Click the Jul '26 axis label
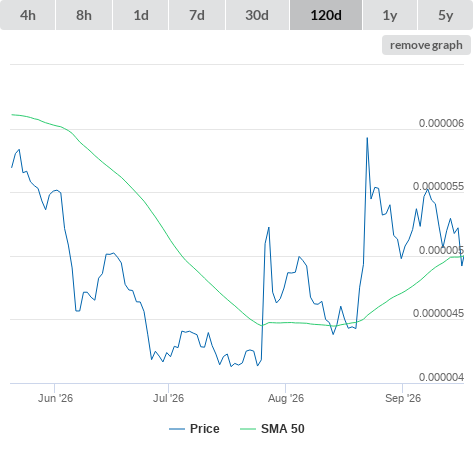474x455 pixels. click(168, 398)
